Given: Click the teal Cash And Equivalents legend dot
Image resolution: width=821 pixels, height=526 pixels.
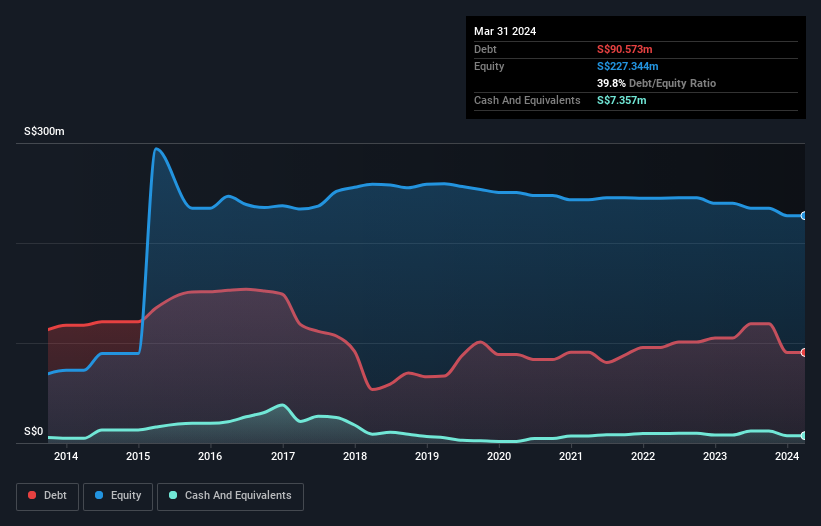Looking at the screenshot, I should pos(173,495).
